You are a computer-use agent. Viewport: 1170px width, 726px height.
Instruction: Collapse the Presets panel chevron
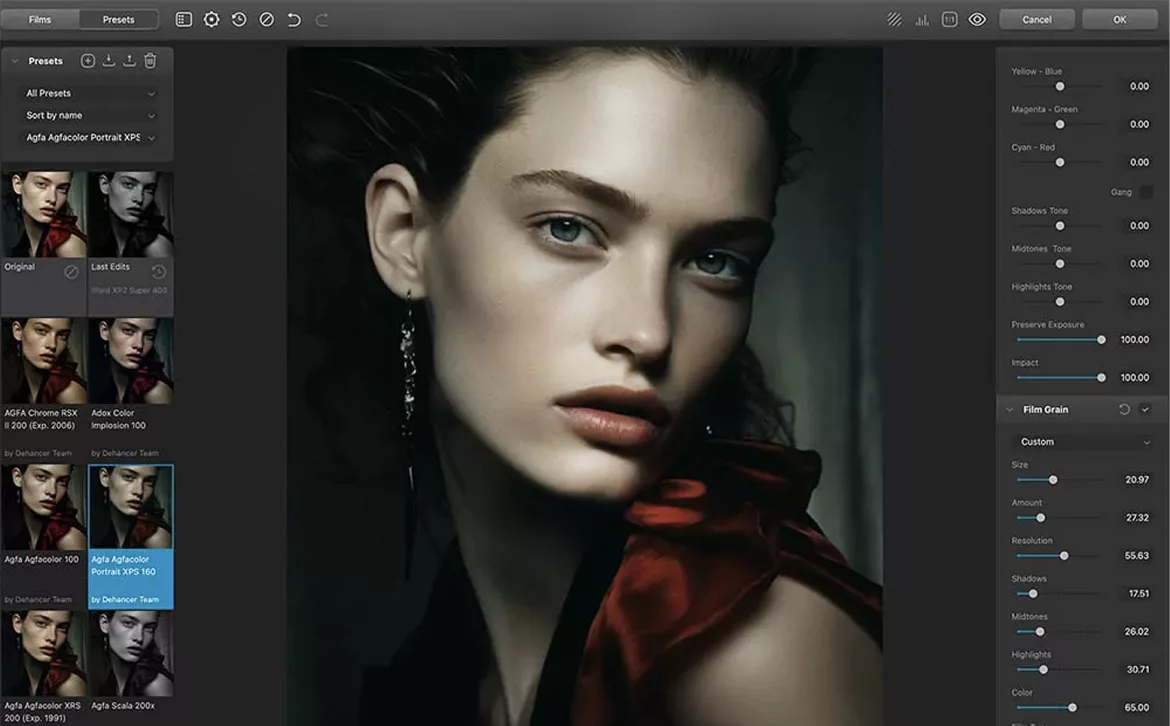pos(16,60)
